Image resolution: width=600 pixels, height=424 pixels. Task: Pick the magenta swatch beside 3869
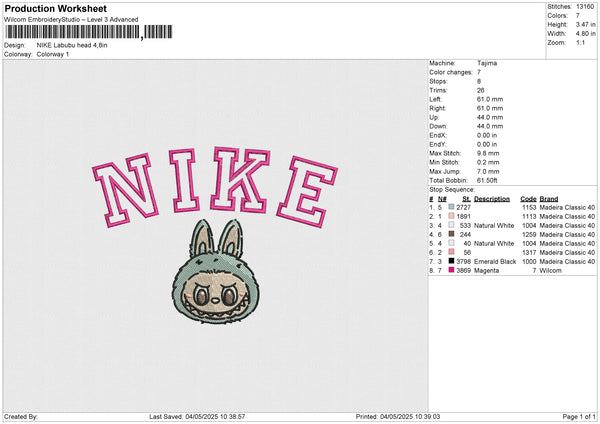click(451, 270)
